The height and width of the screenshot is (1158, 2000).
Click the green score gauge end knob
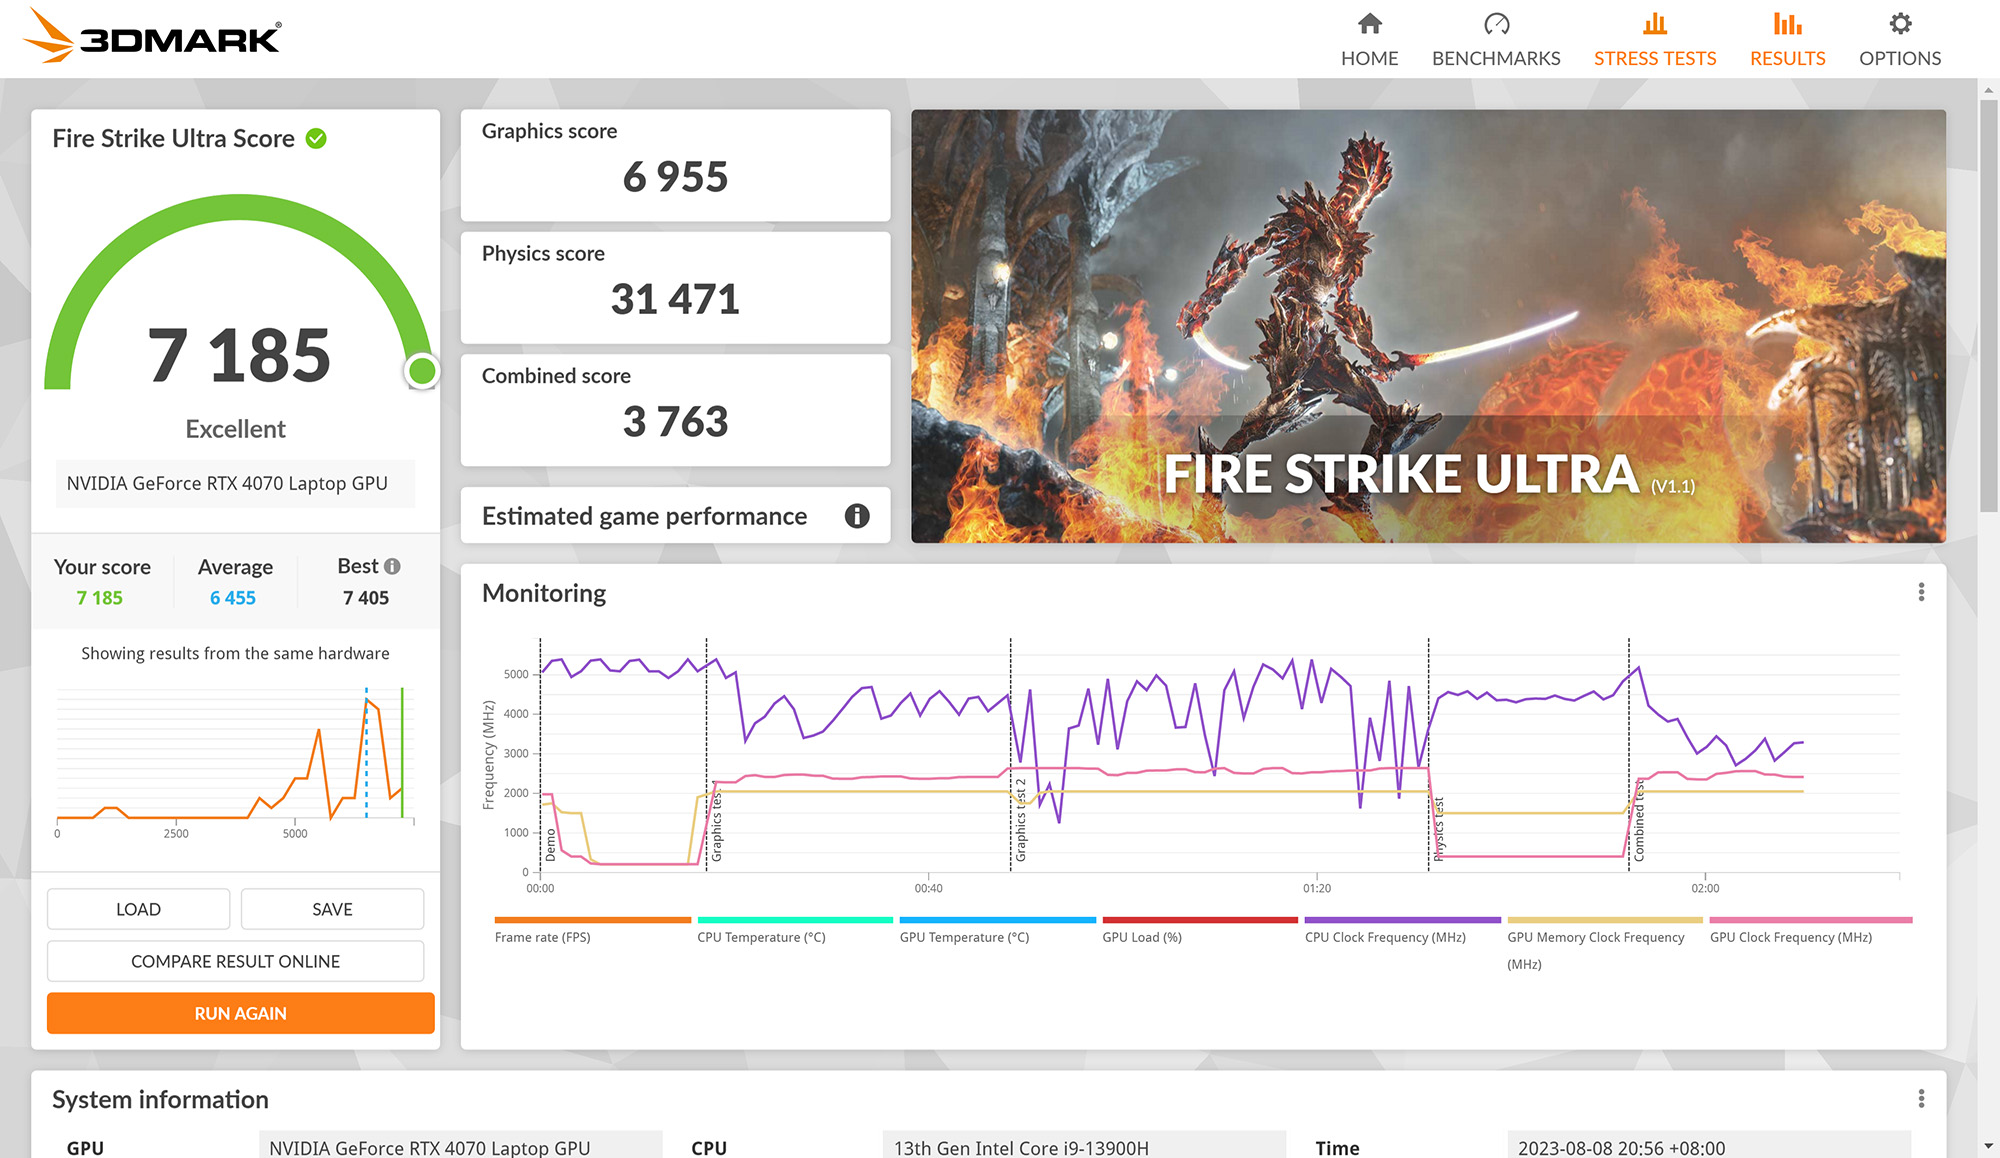pos(422,371)
